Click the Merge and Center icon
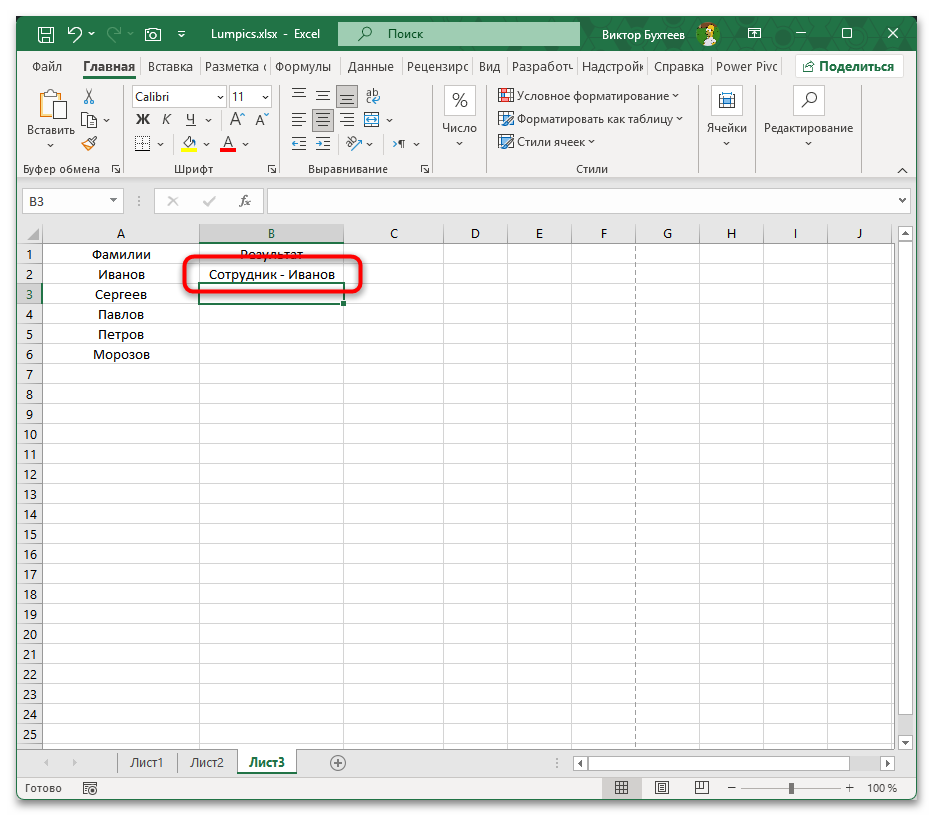The width and height of the screenshot is (933, 816). coord(371,120)
